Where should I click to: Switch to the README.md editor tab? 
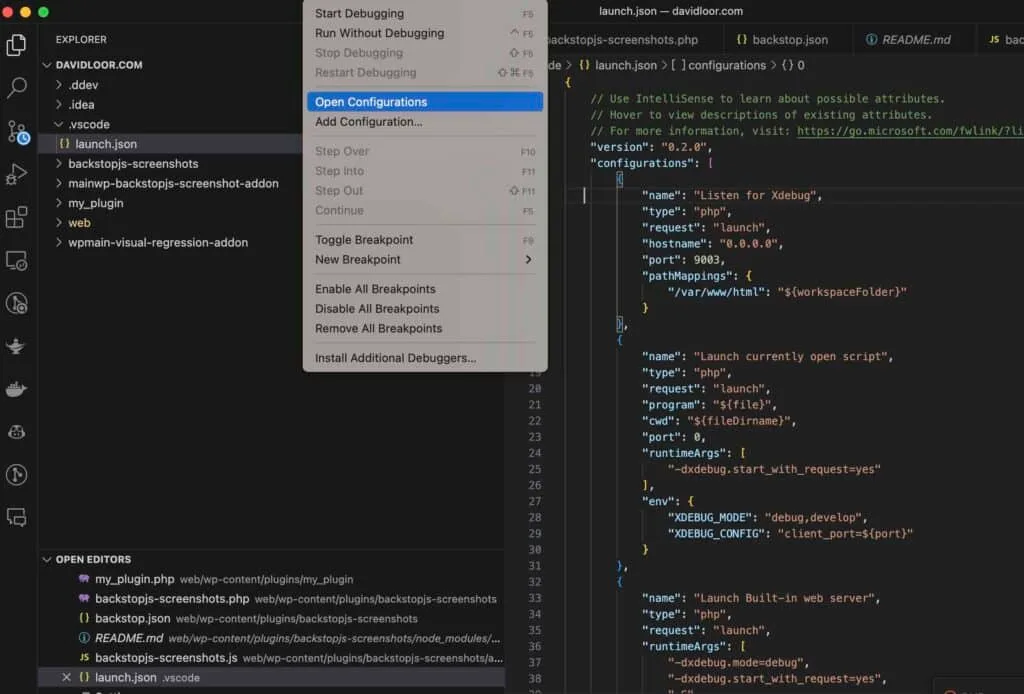tap(913, 40)
